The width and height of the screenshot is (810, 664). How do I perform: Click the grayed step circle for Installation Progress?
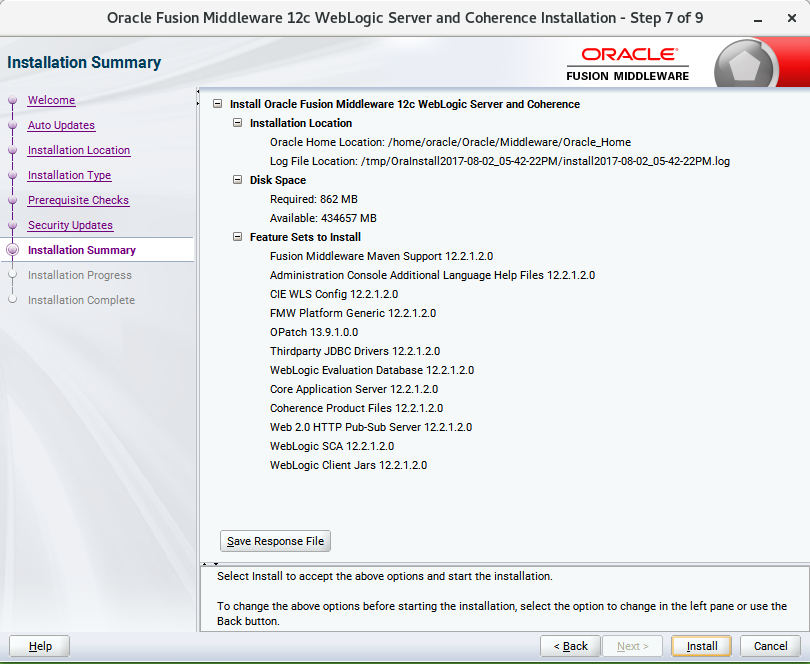[11, 275]
